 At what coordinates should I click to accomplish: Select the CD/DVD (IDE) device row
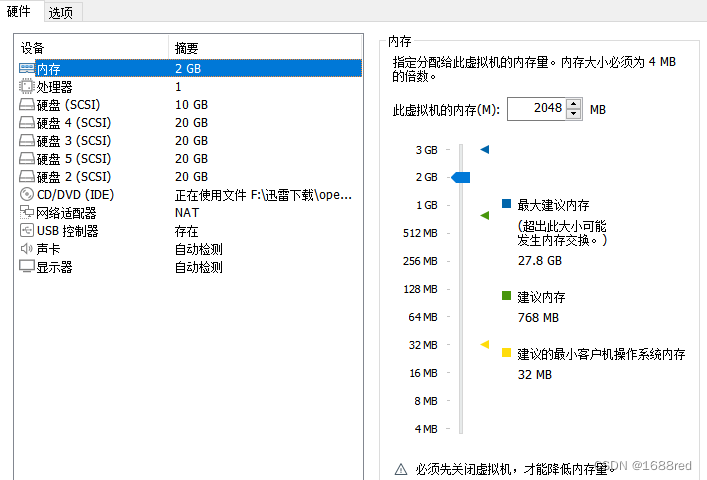coord(190,195)
